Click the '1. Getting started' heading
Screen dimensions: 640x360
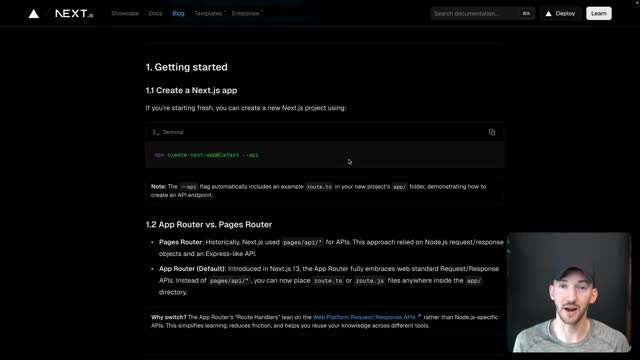187,67
